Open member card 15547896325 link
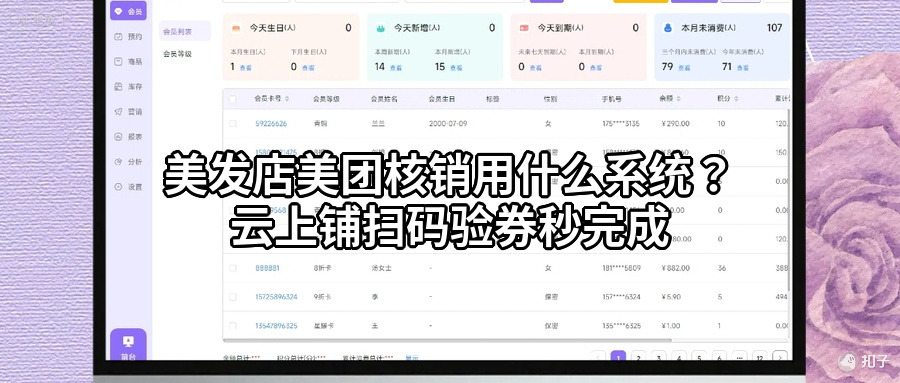 point(276,326)
